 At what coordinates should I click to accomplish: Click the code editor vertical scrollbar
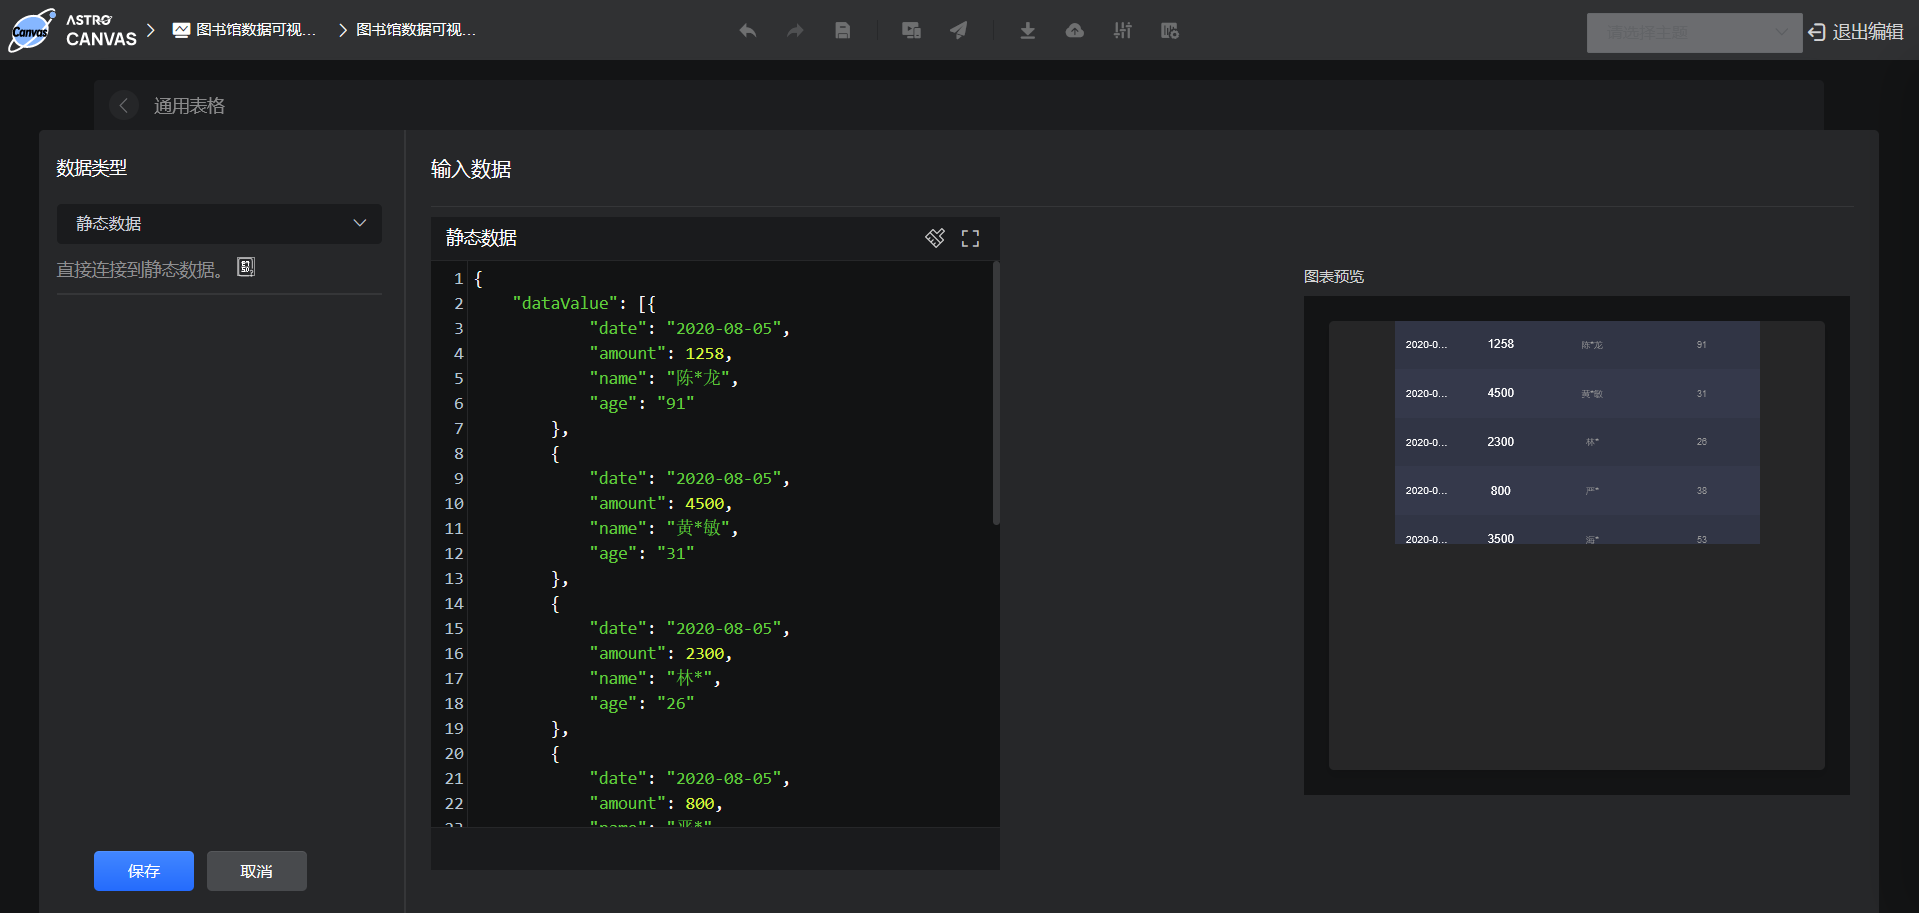pos(995,392)
